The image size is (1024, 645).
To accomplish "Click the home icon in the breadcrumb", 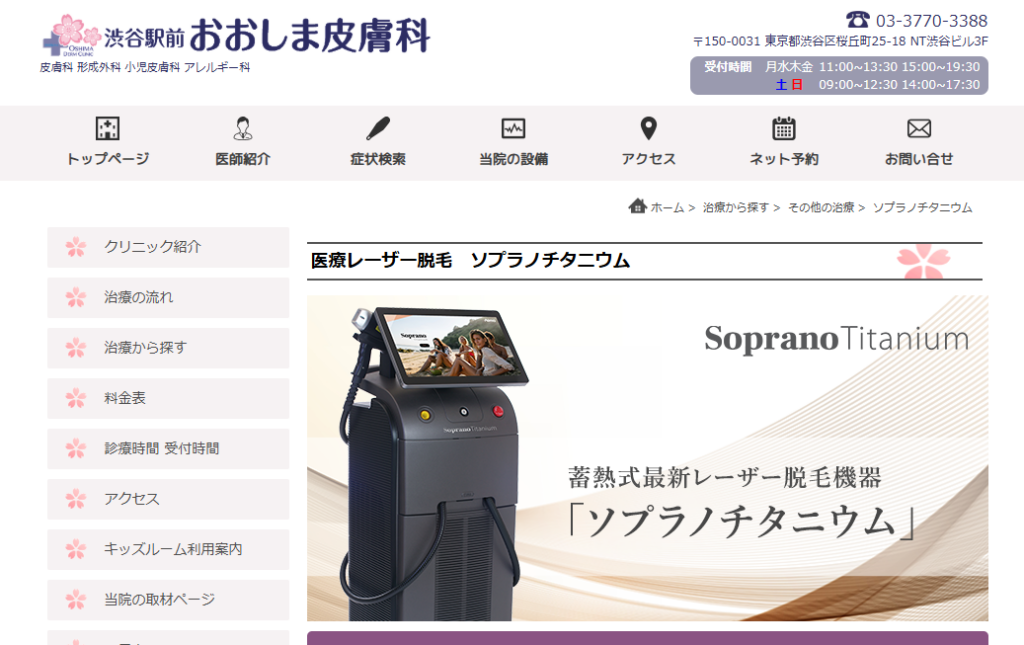I will [637, 206].
